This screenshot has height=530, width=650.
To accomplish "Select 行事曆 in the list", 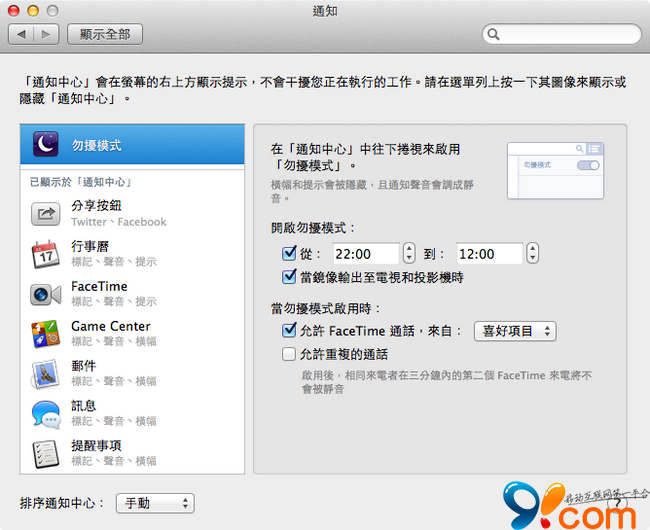I will point(132,254).
